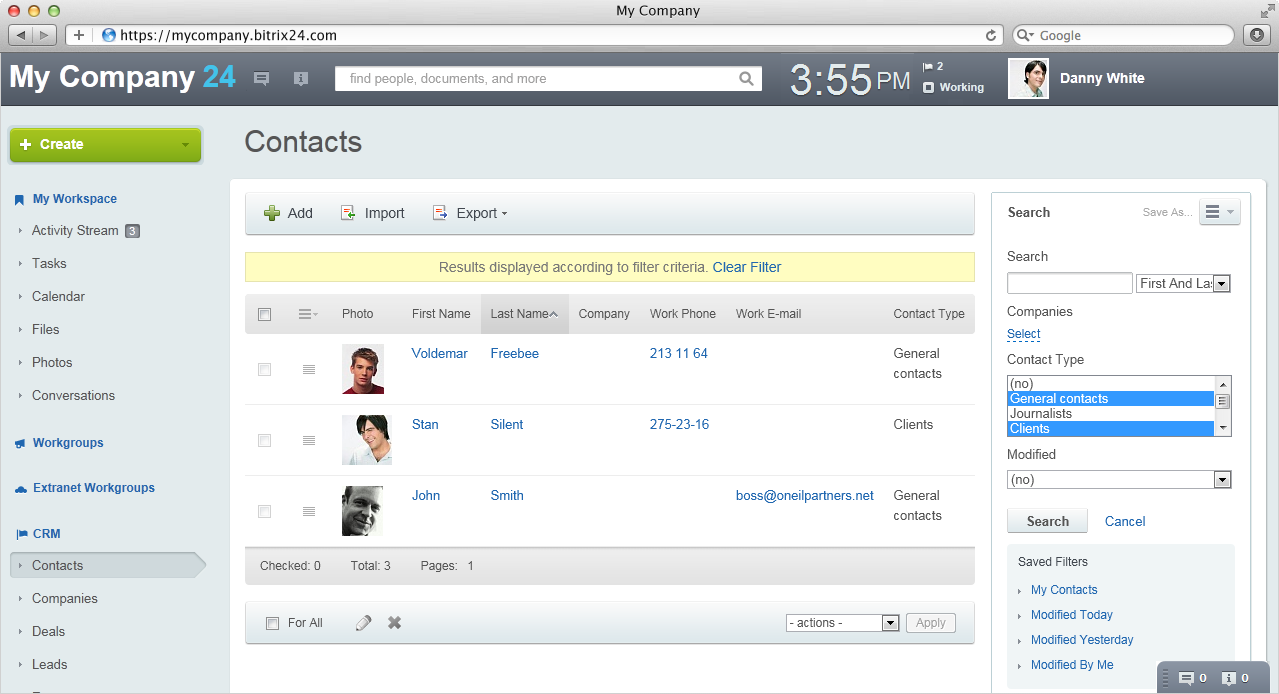Open the Calendar sidebar item
Image resolution: width=1279 pixels, height=694 pixels.
(58, 296)
